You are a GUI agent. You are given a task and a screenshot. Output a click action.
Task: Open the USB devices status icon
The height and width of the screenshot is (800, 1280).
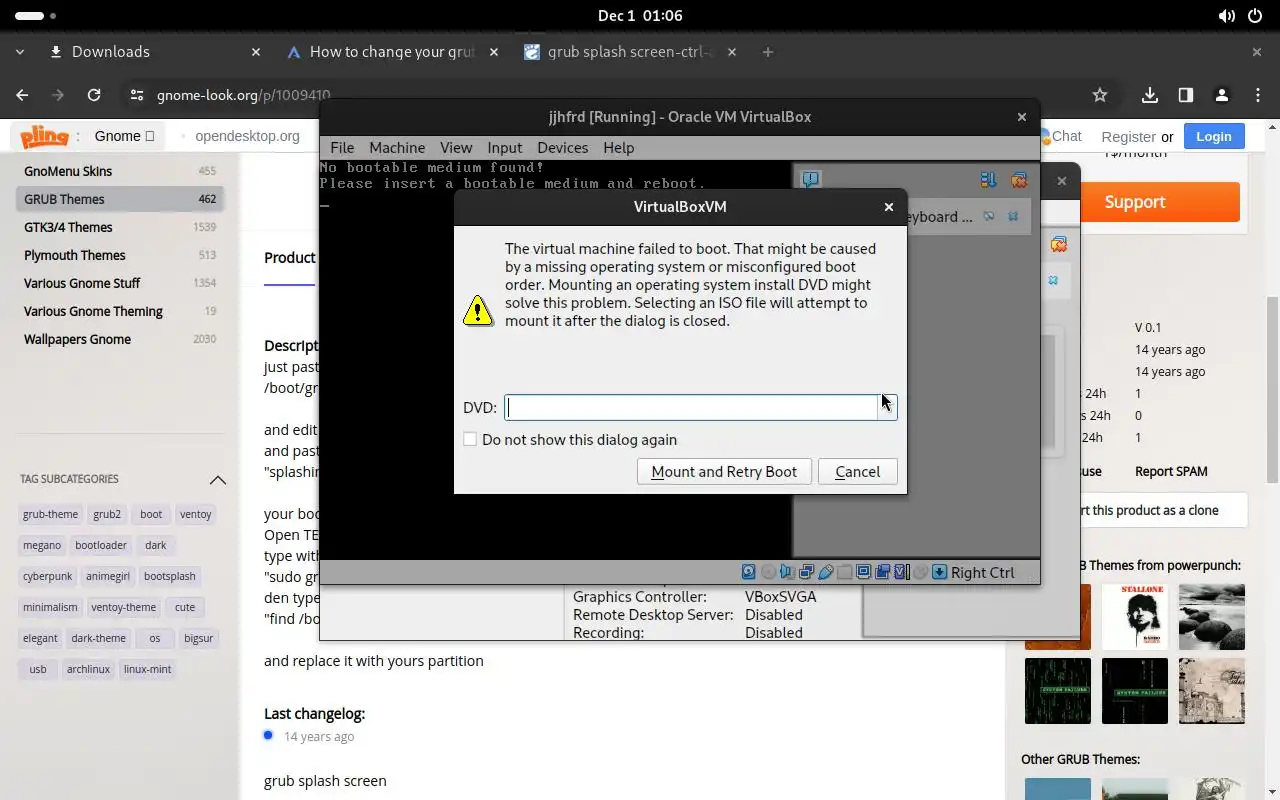click(x=826, y=572)
